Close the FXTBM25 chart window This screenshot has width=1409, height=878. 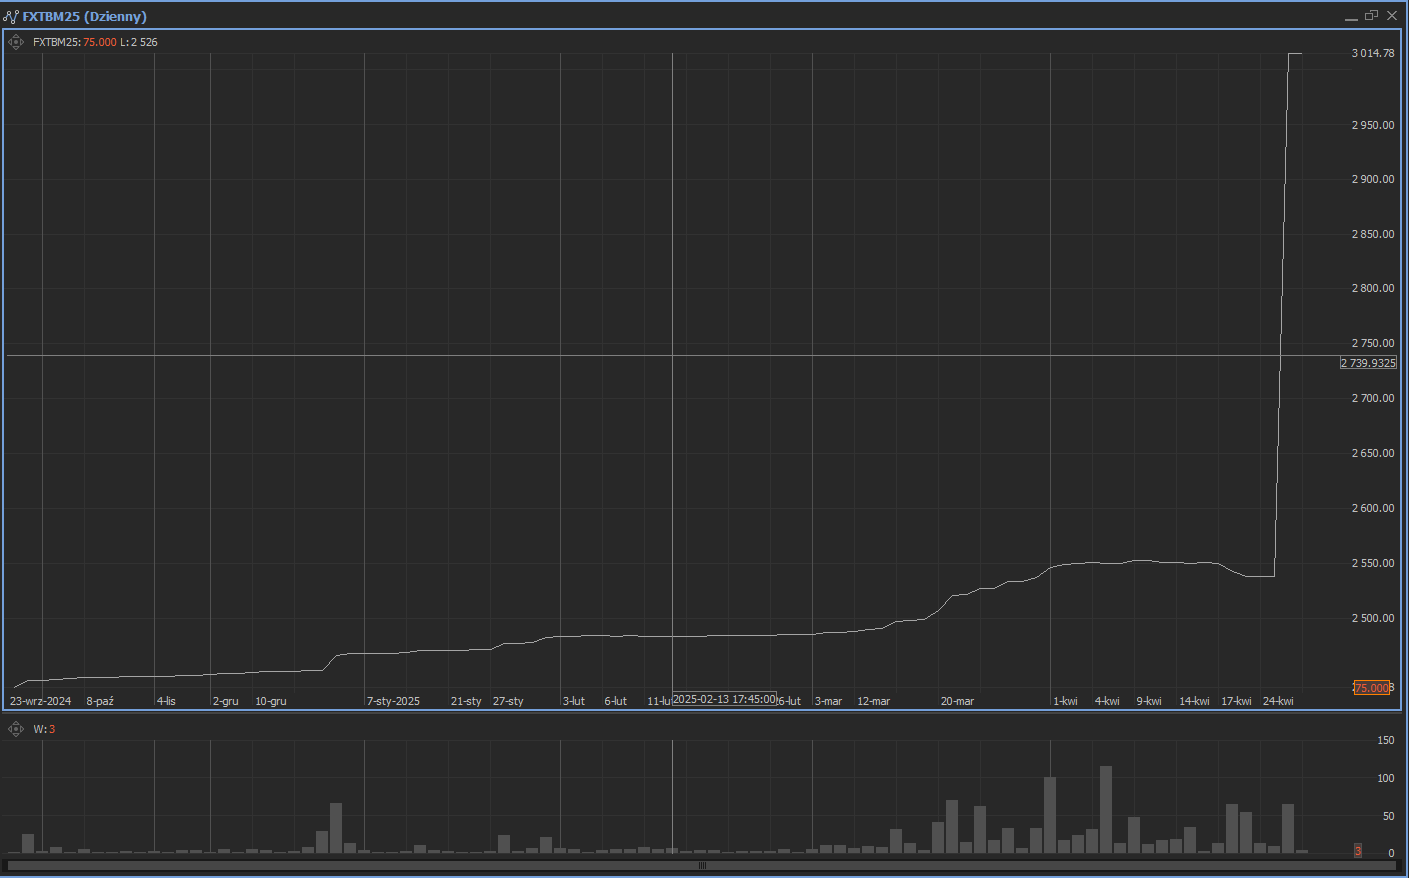click(1392, 16)
